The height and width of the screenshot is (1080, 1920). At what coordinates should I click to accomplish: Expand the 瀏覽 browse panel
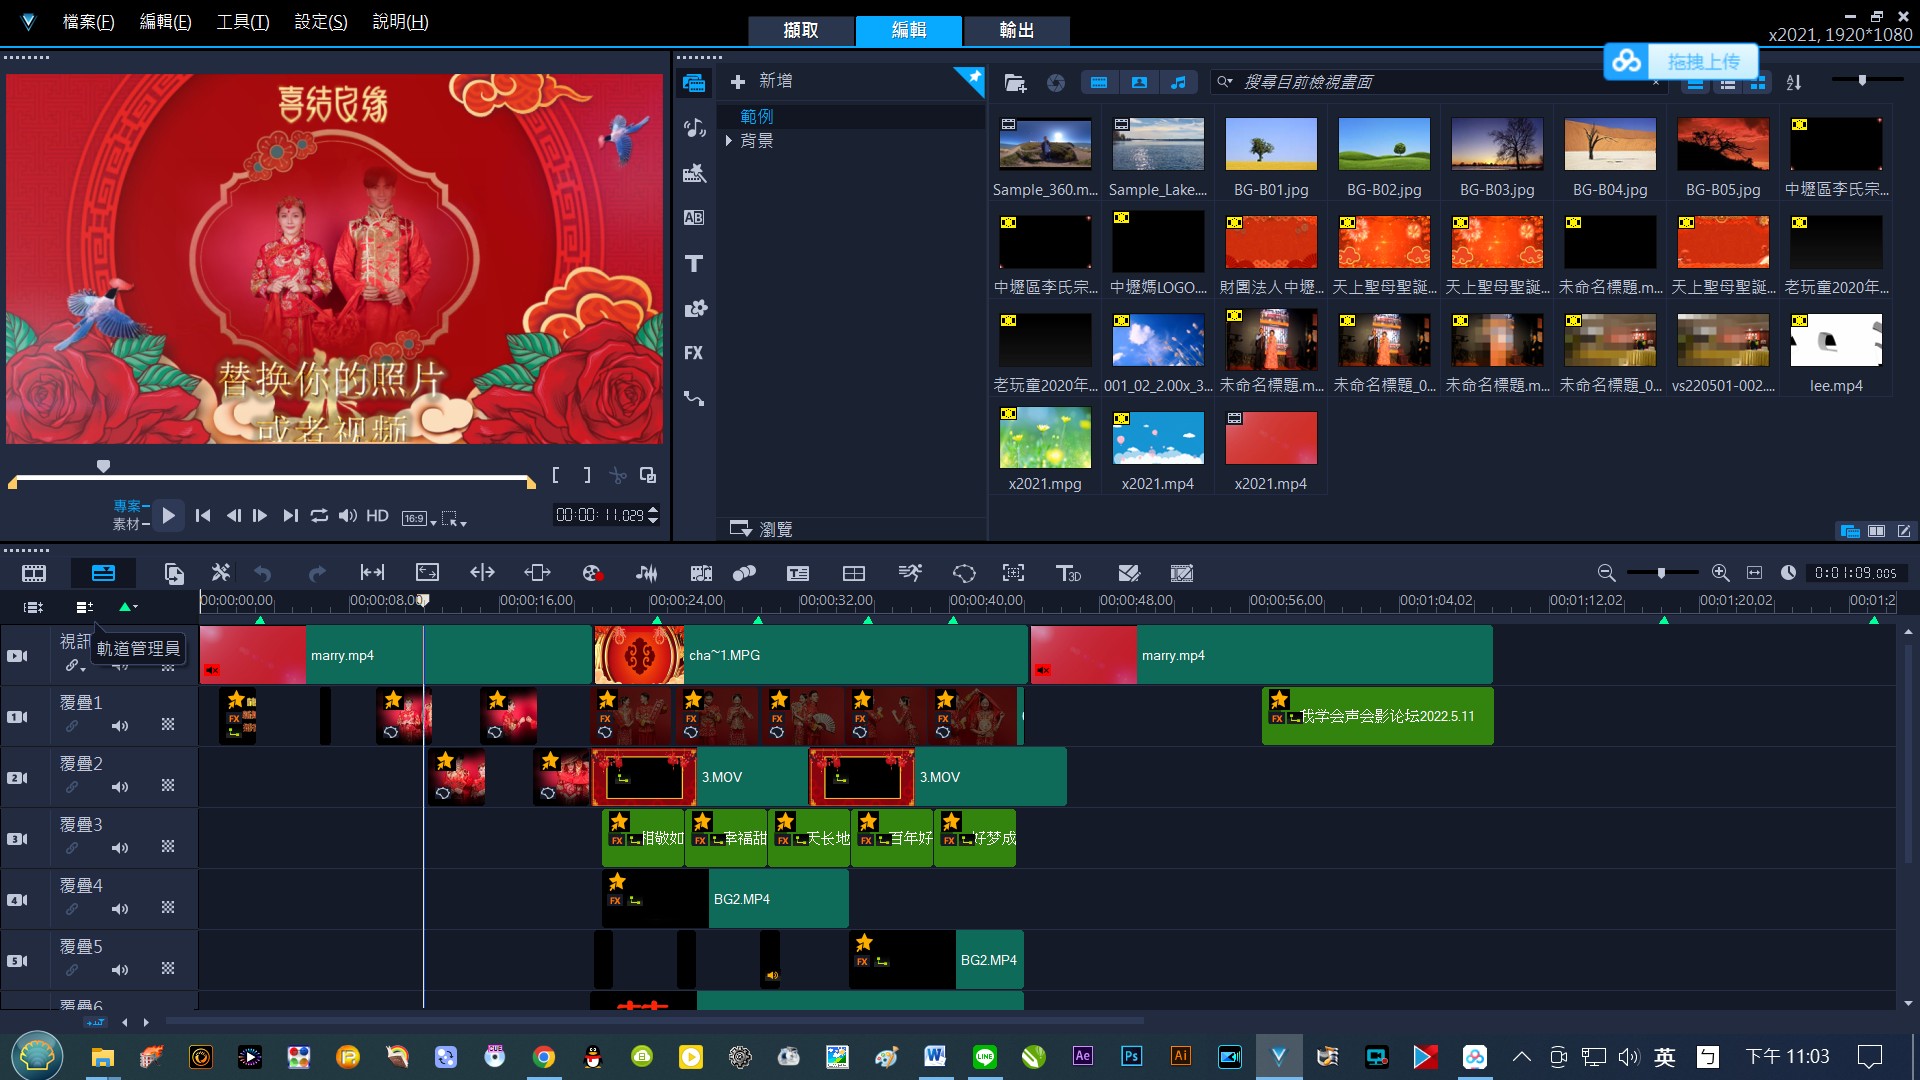tap(761, 529)
